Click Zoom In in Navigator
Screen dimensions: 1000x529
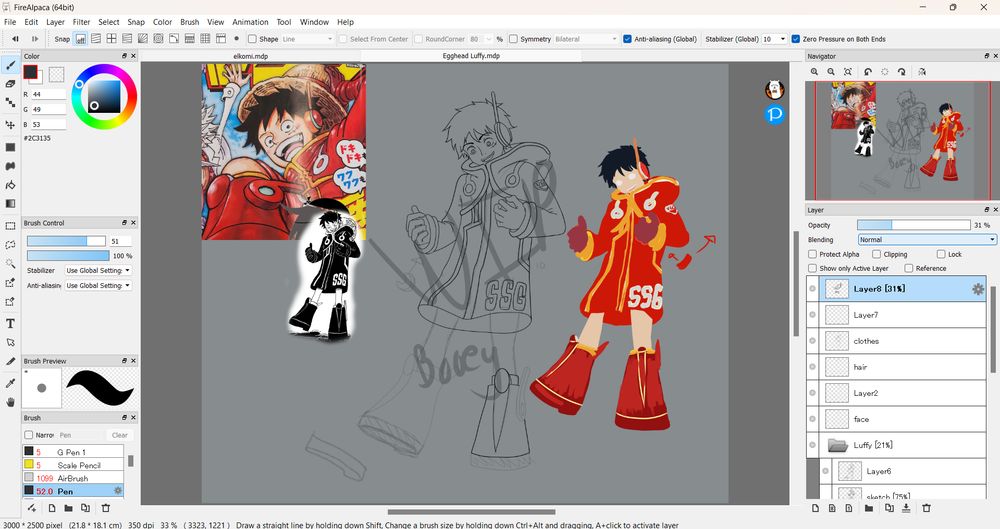[814, 72]
